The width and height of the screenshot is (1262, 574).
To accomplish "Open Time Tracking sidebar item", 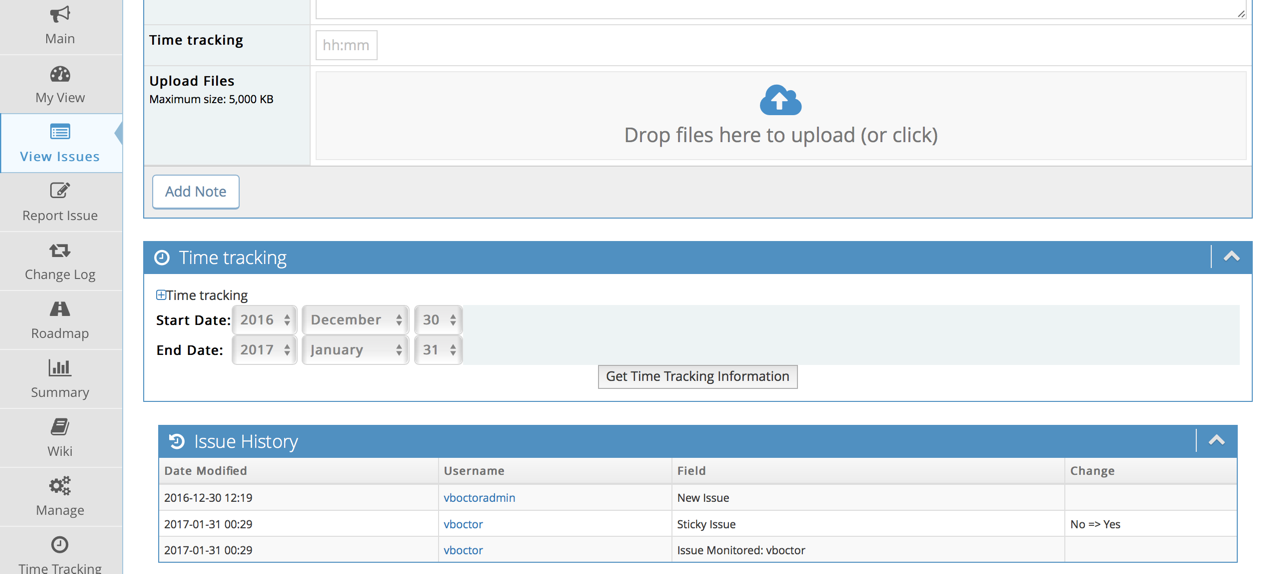I will (x=60, y=555).
